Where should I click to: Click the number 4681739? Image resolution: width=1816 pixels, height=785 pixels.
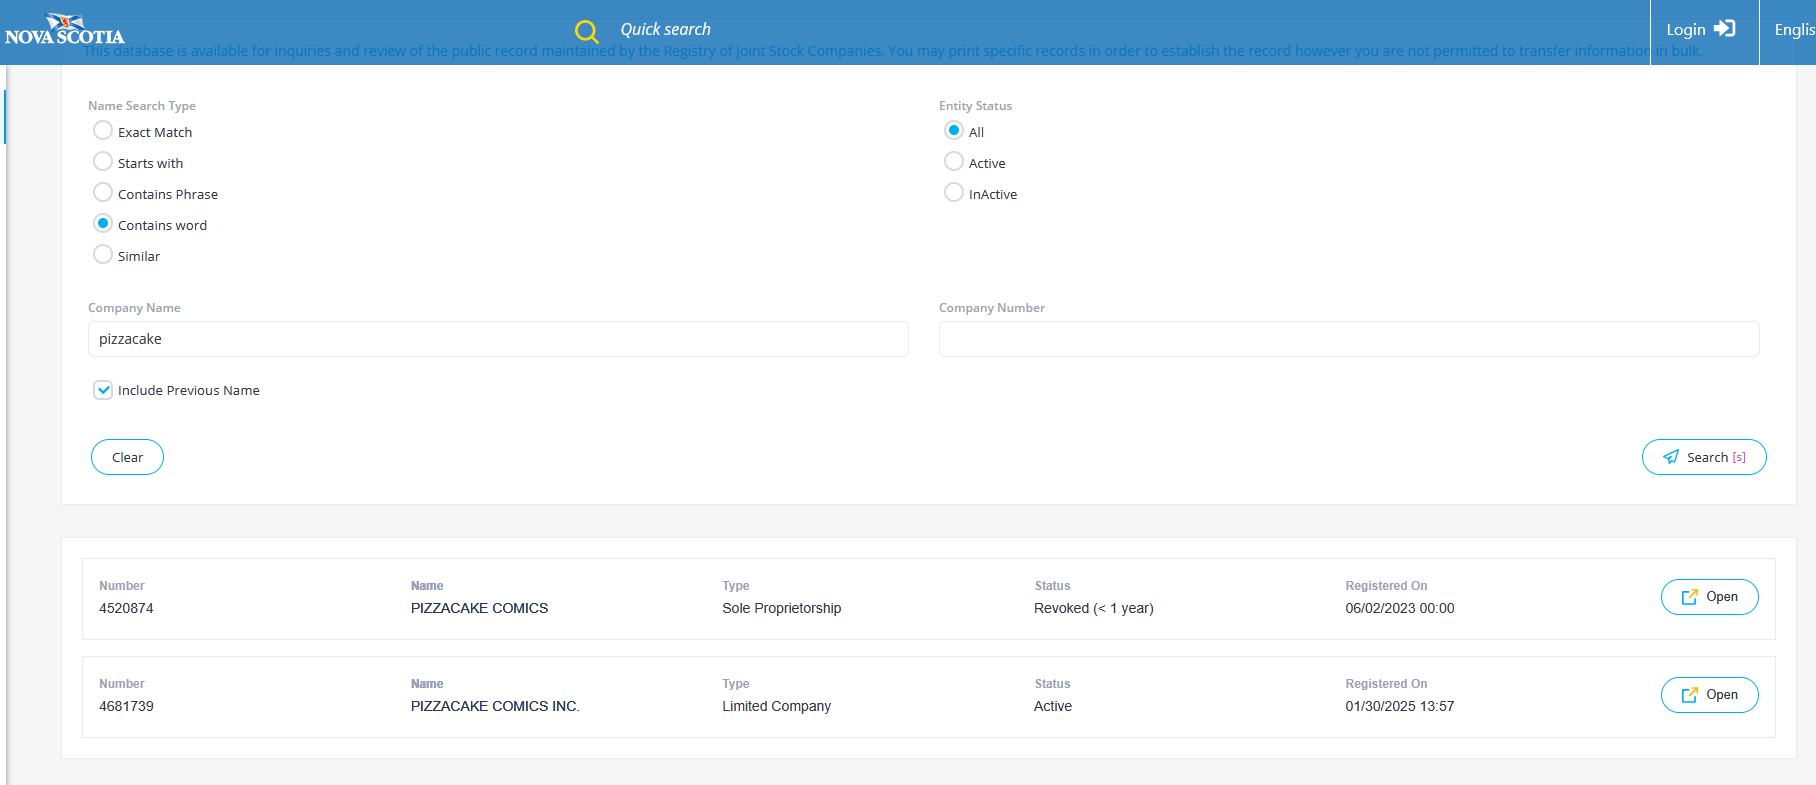[x=126, y=706]
